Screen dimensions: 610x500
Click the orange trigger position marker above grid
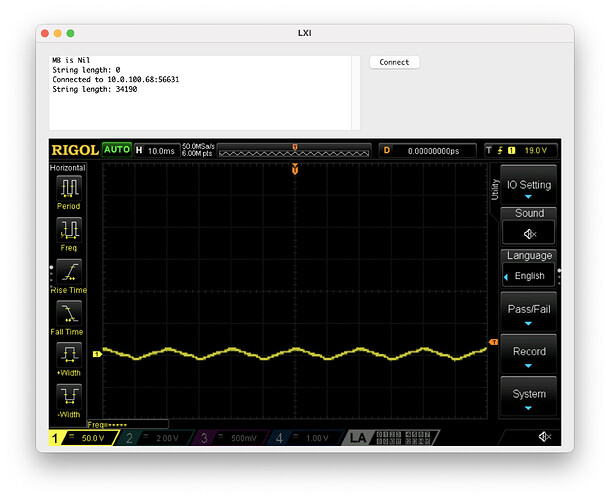(295, 169)
